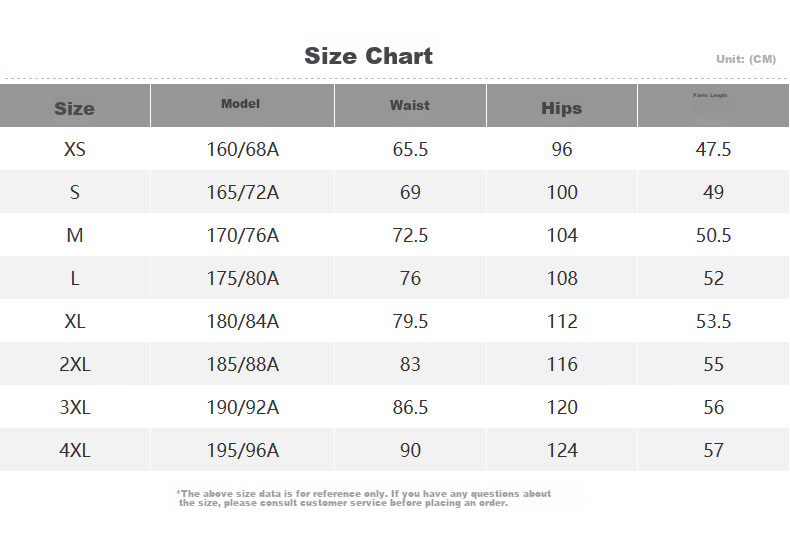This screenshot has width=790, height=557.
Task: Click the size reference disclaimer note
Action: coord(364,498)
